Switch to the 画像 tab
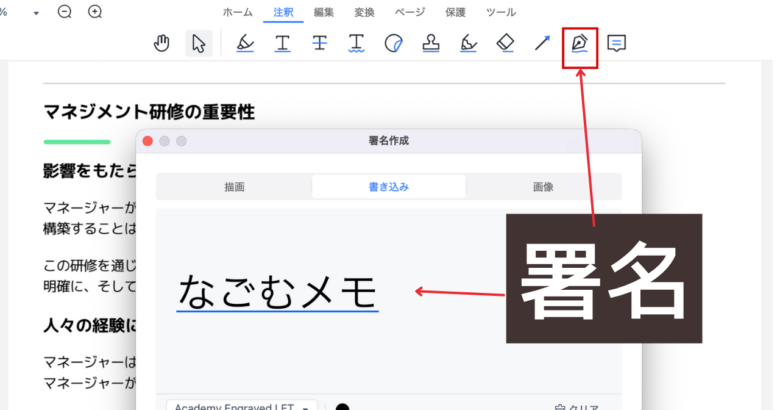780x410 pixels. [543, 187]
